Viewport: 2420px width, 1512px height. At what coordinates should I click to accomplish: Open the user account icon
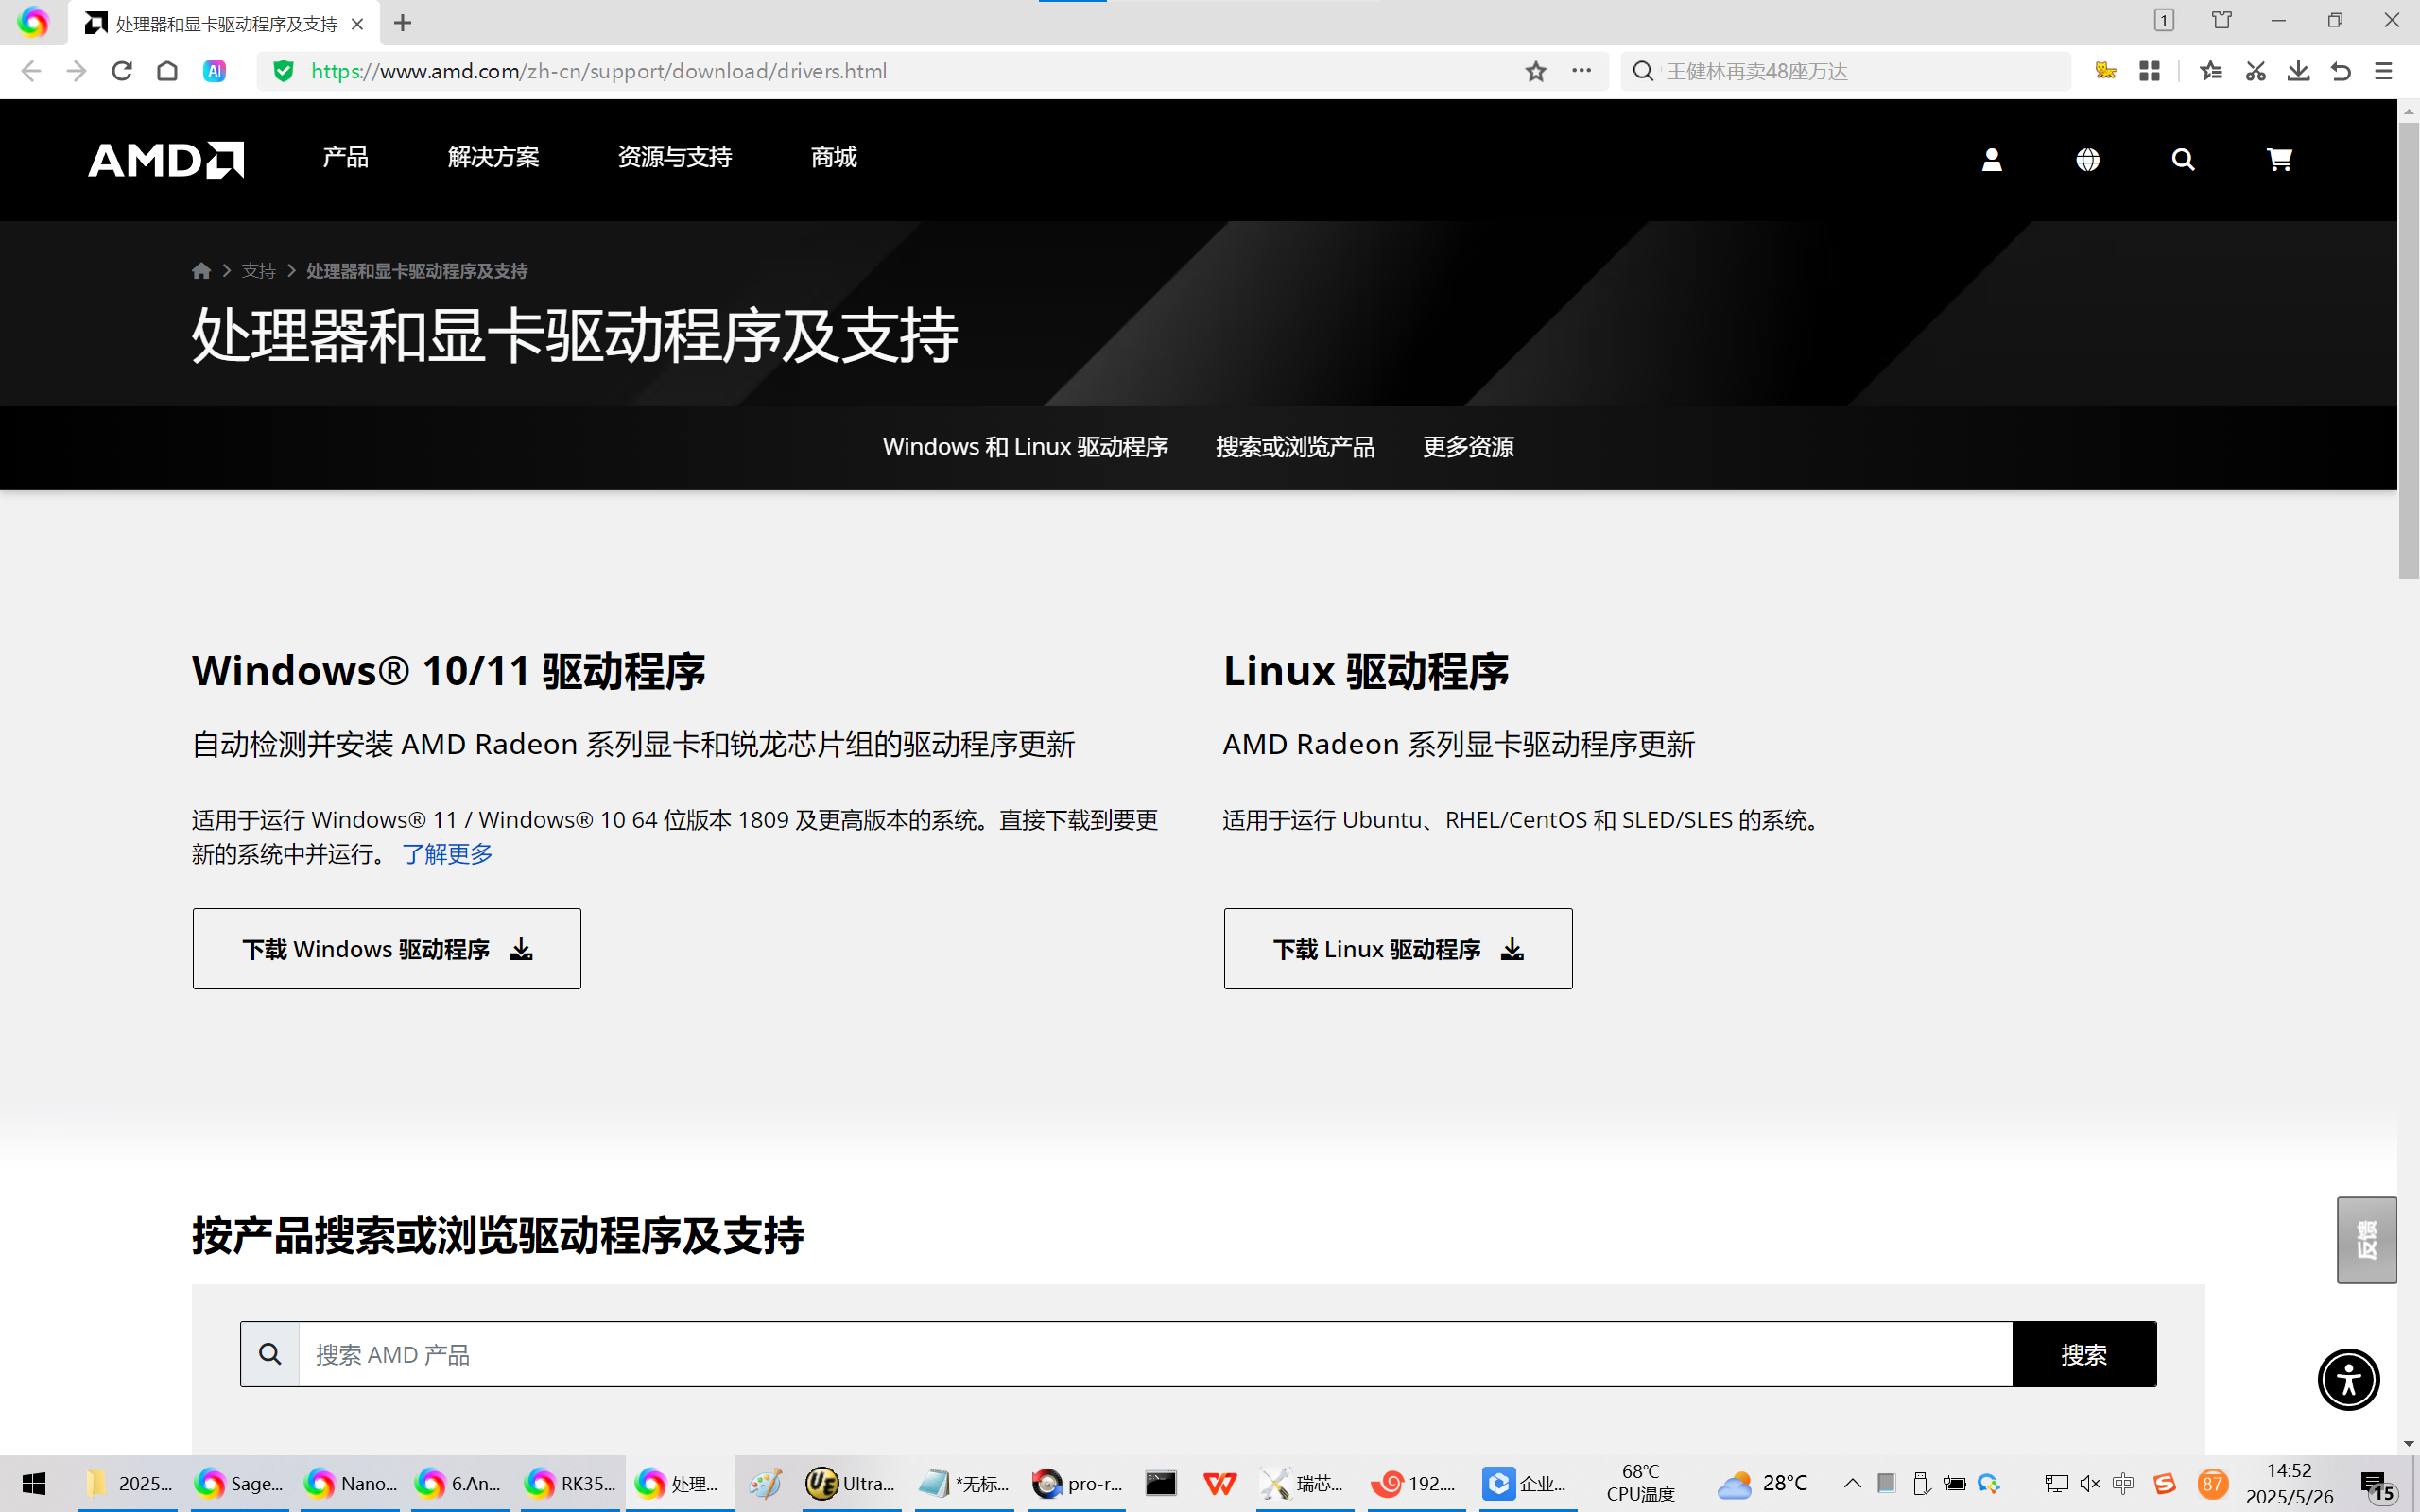click(1991, 159)
